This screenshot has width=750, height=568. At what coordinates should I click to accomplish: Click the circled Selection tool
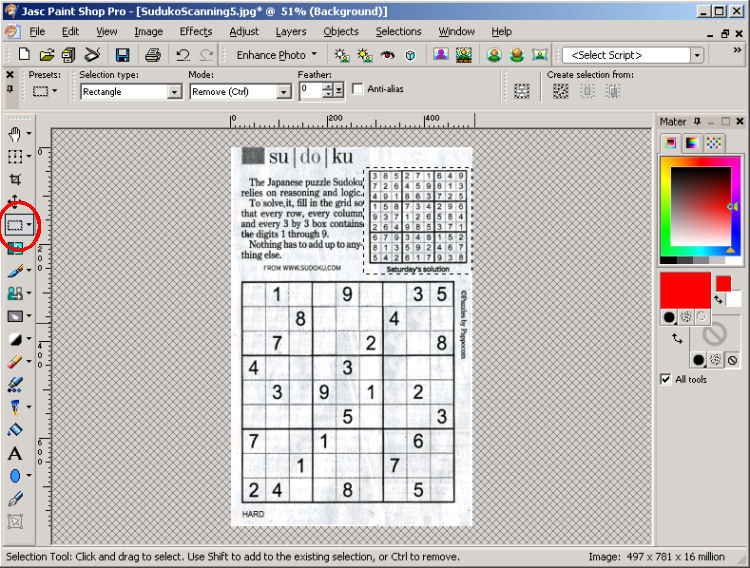(x=15, y=225)
